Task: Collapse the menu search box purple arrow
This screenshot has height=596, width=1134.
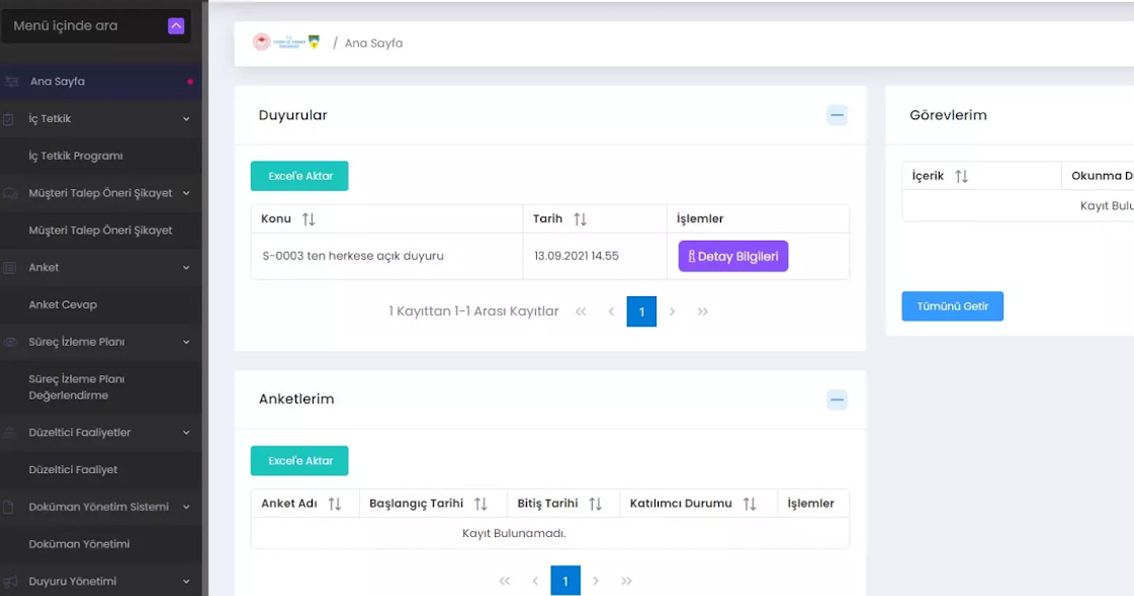Action: tap(176, 26)
